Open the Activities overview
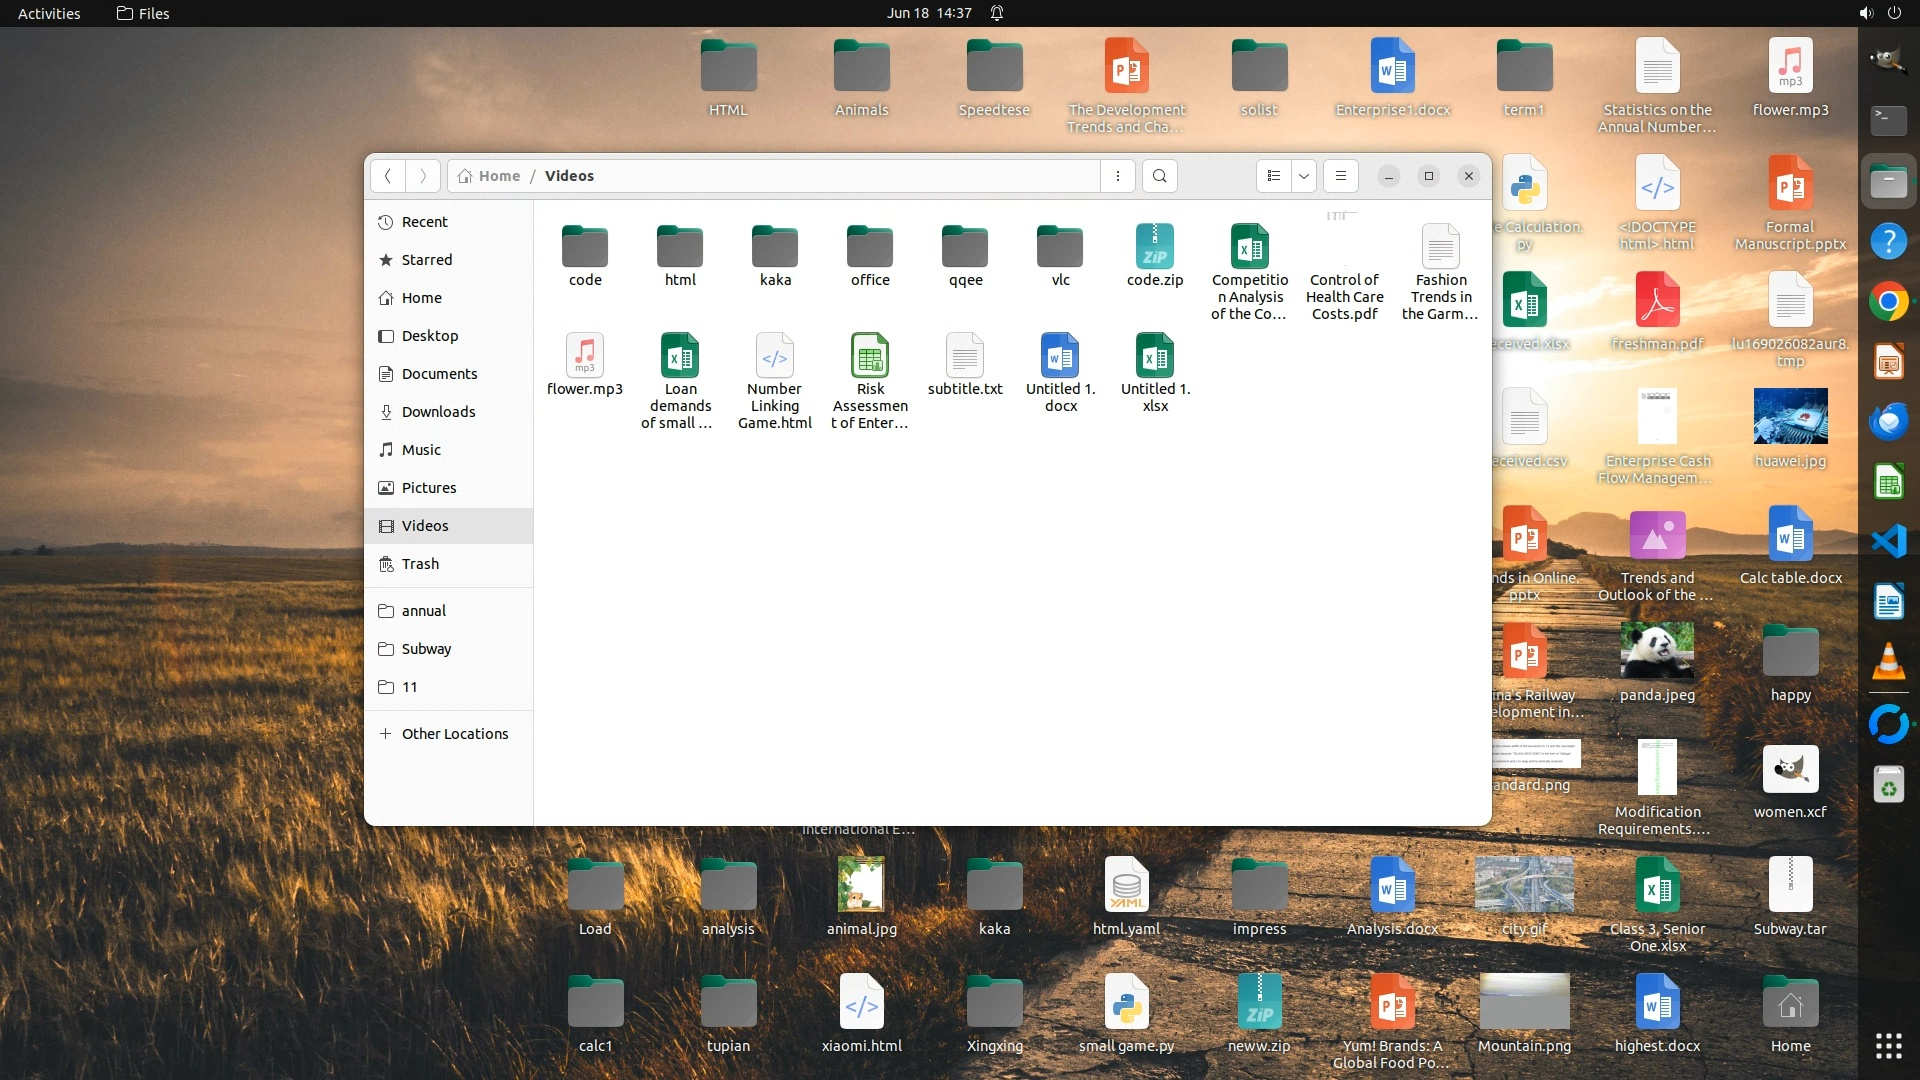Viewport: 1920px width, 1080px height. pyautogui.click(x=49, y=13)
